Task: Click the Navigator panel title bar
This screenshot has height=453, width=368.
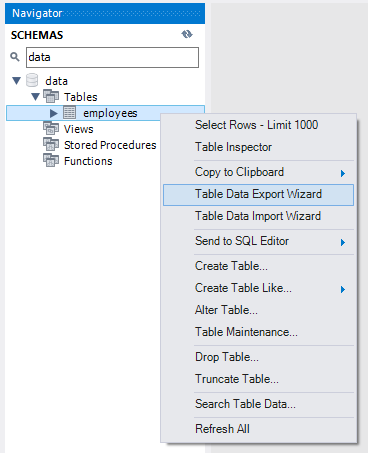Action: [x=105, y=13]
